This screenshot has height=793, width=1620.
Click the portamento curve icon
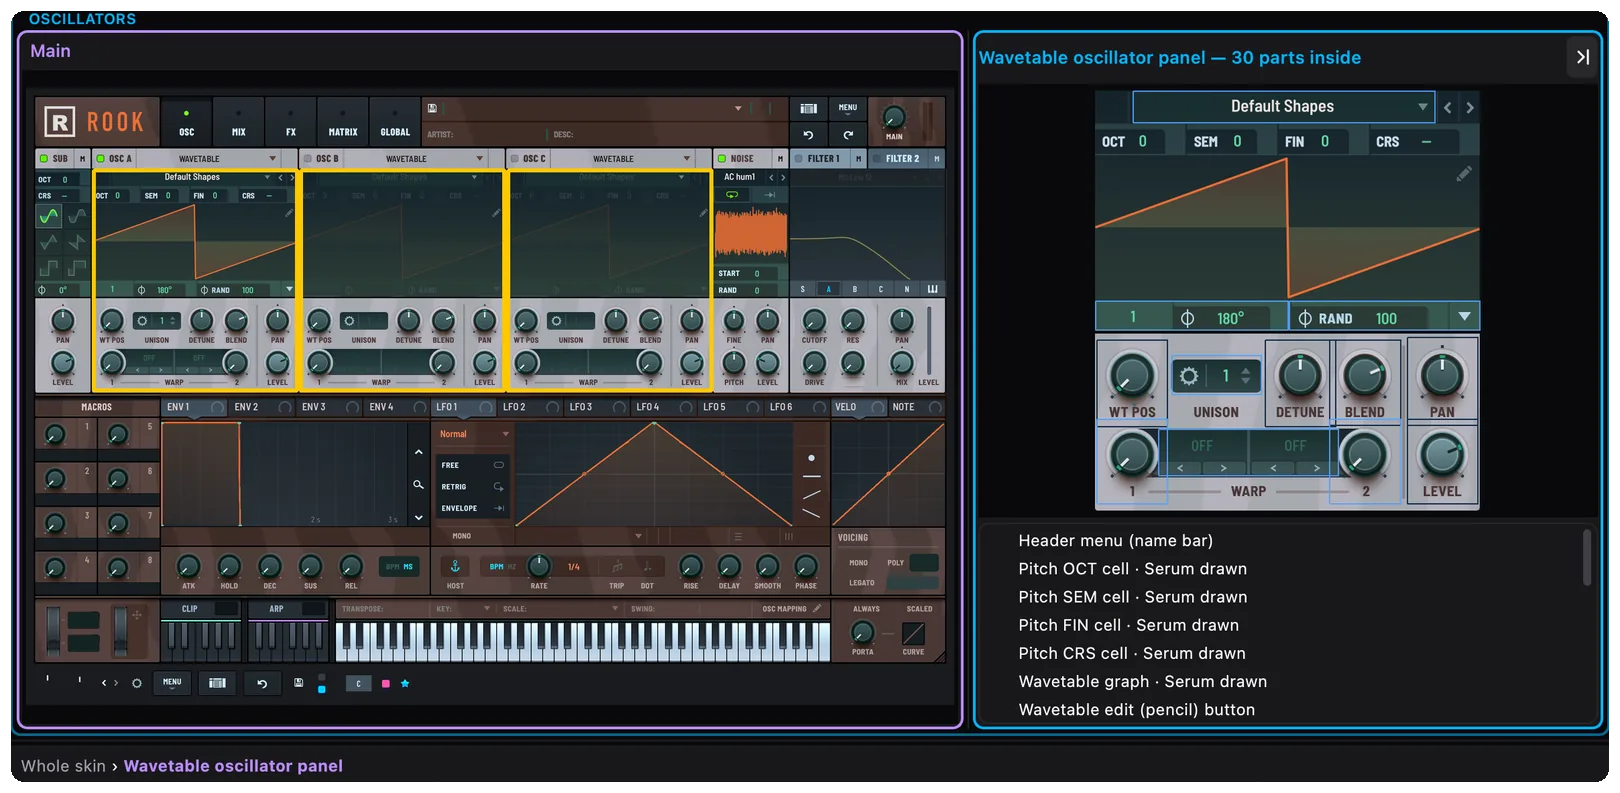click(913, 633)
